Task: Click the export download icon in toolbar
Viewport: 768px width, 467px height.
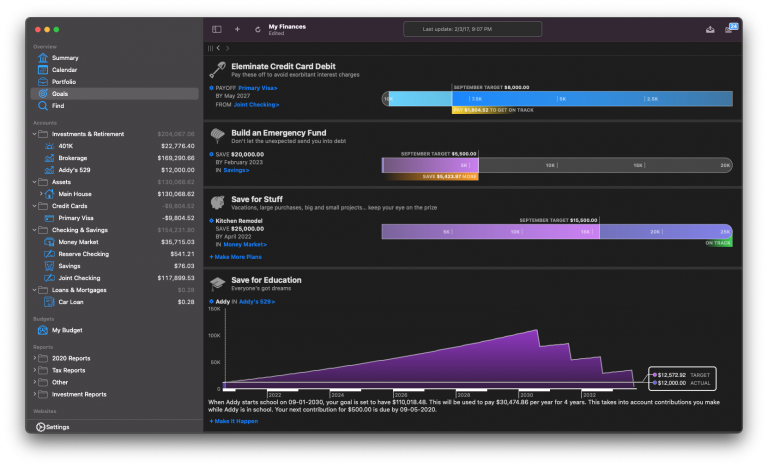Action: (x=710, y=29)
